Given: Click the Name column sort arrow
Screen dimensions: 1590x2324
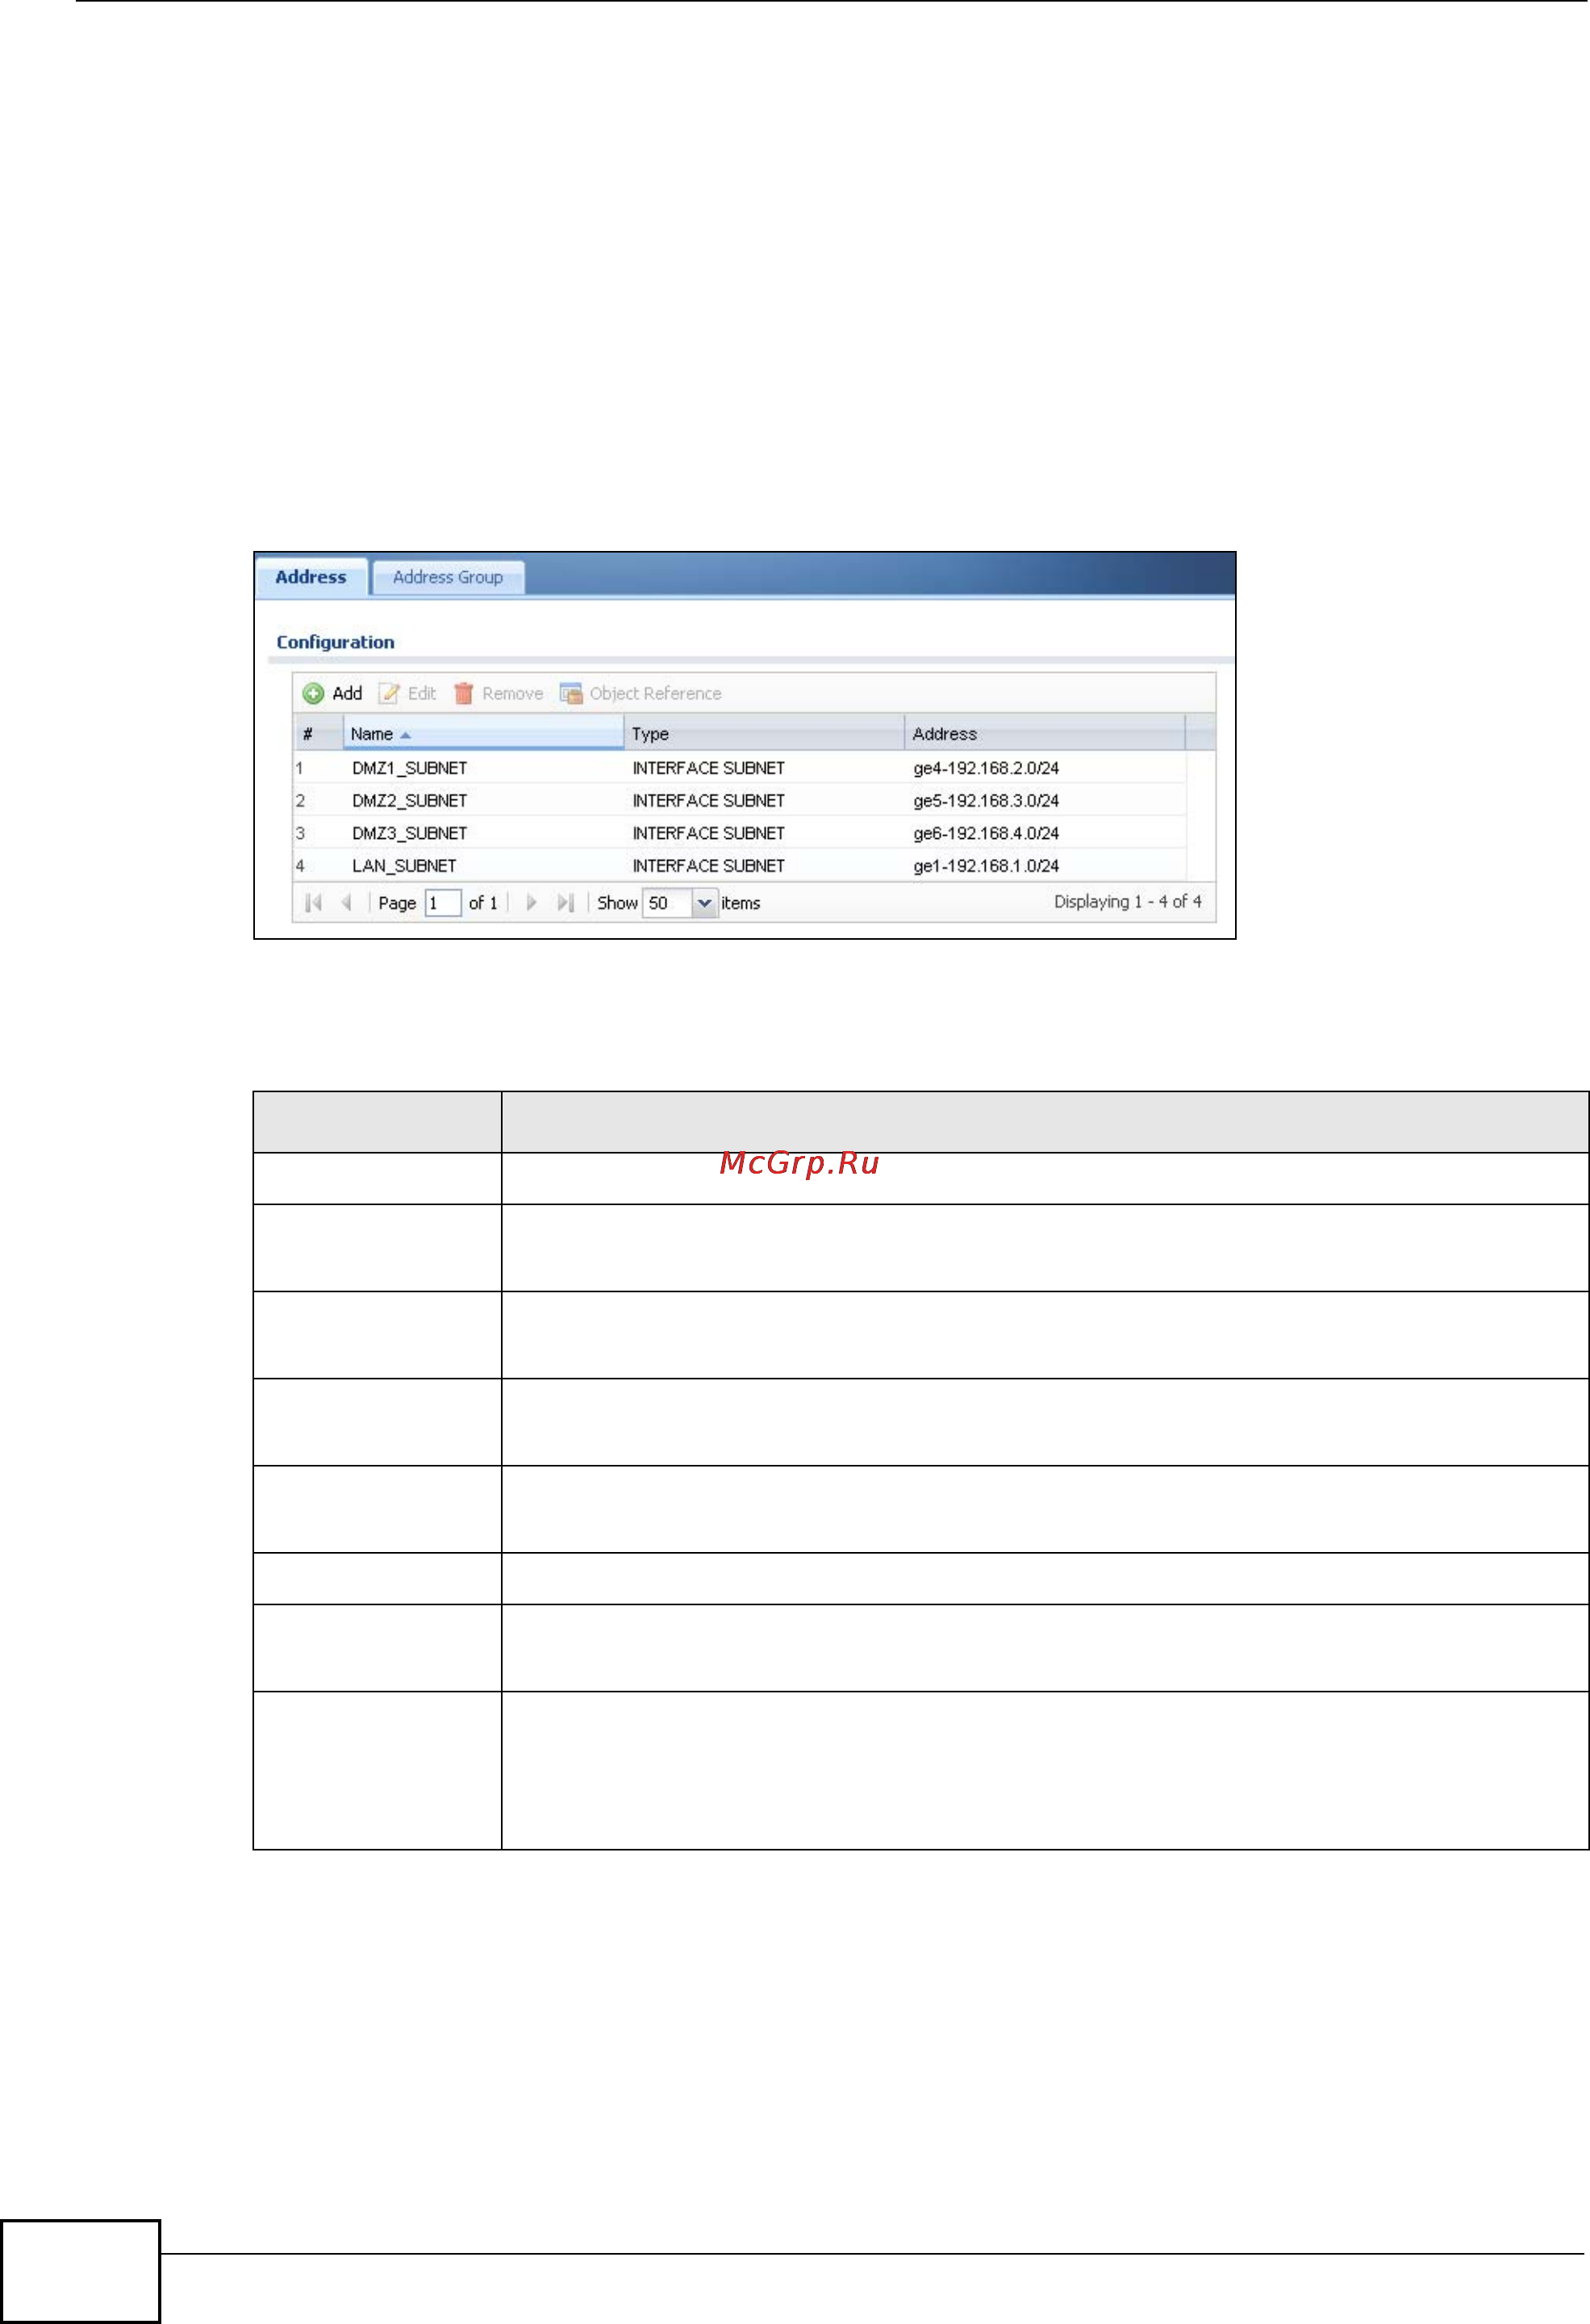Looking at the screenshot, I should [x=405, y=735].
